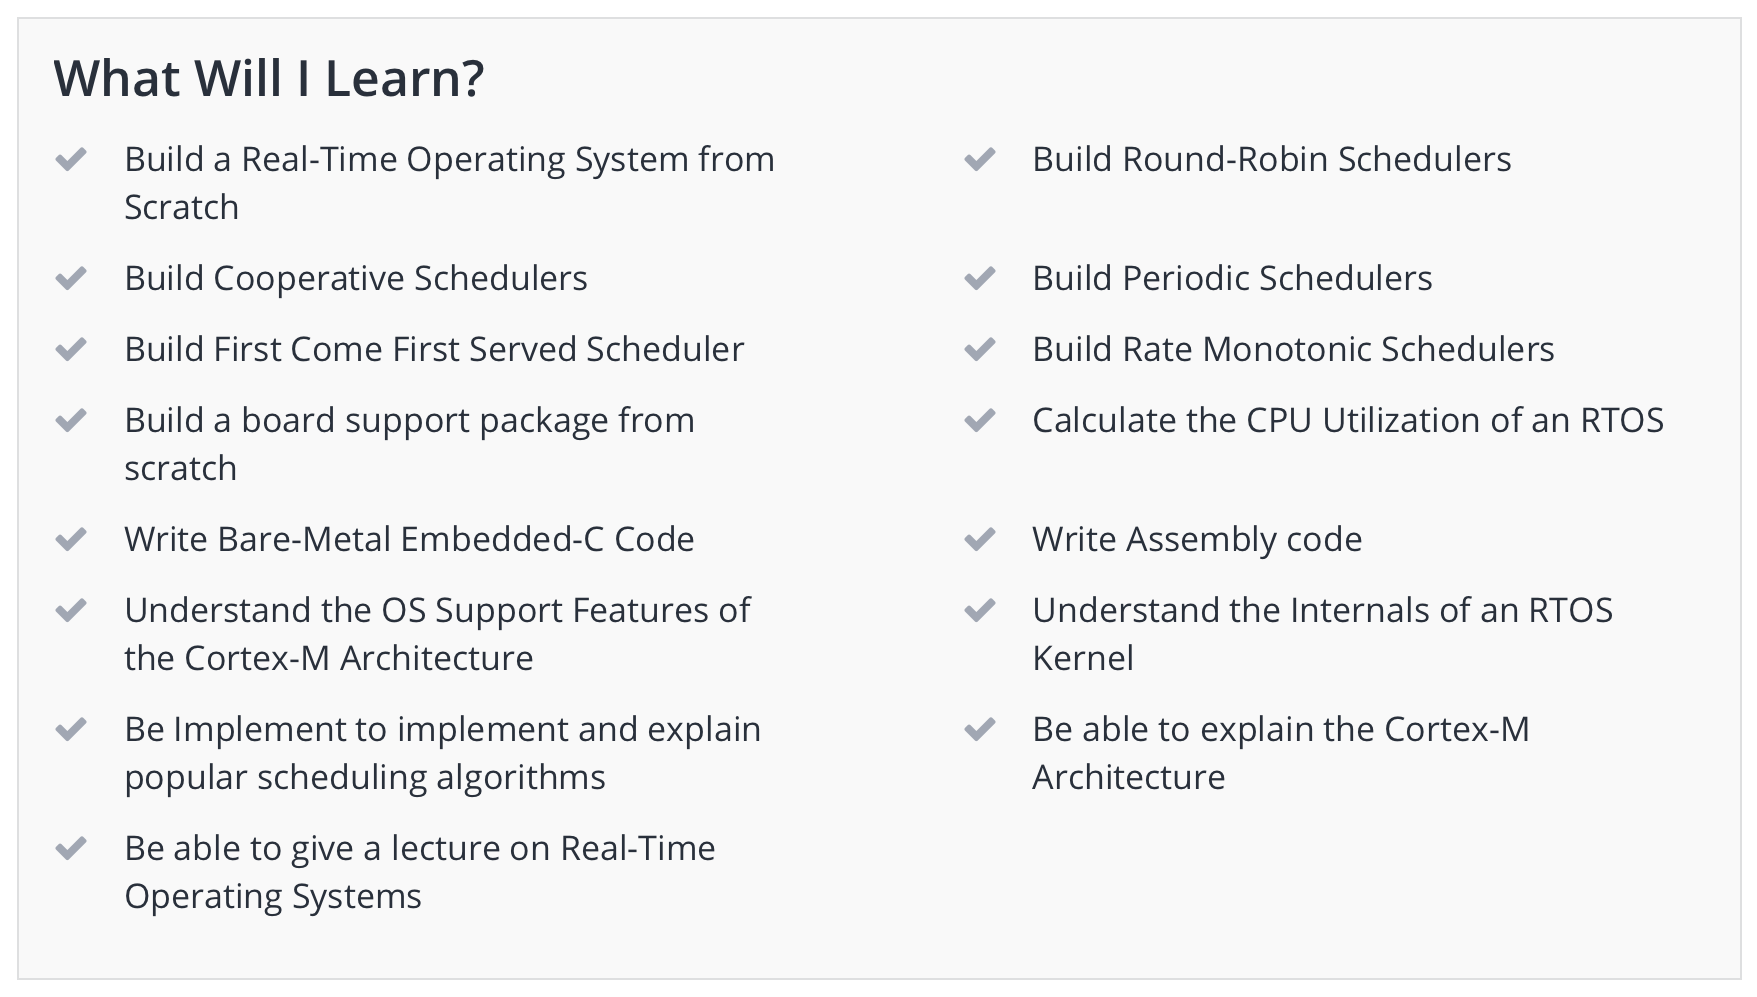Image resolution: width=1757 pixels, height=997 pixels.
Task: Click checkmark beside Build Periodic Schedulers
Action: point(979,278)
